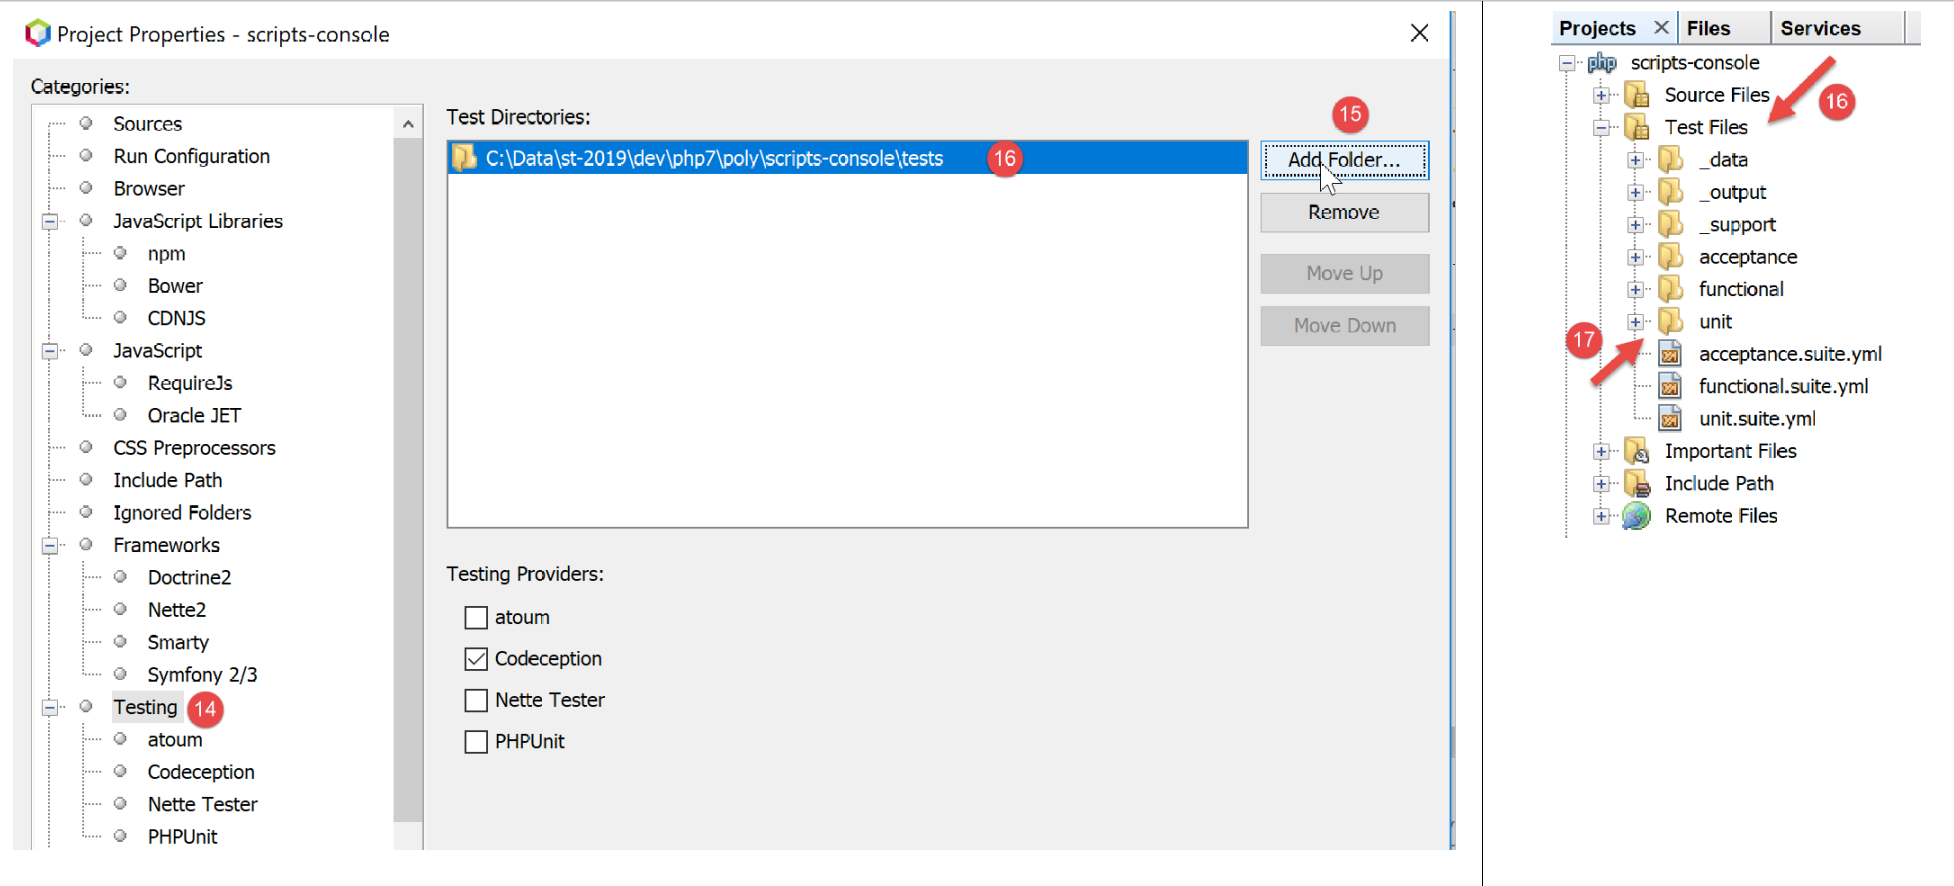This screenshot has height=886, width=1954.
Task: Click the Remove button
Action: point(1344,212)
